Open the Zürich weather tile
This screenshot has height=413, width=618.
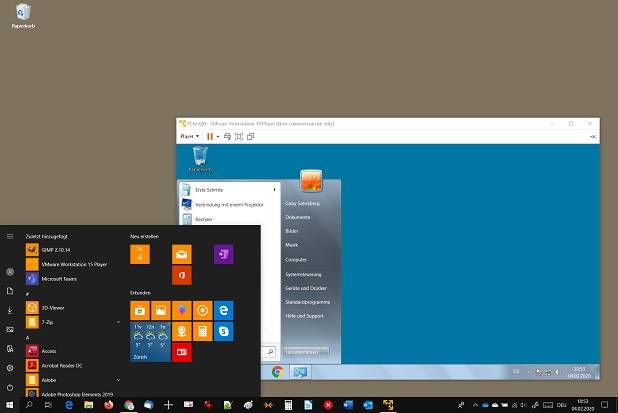(x=150, y=342)
